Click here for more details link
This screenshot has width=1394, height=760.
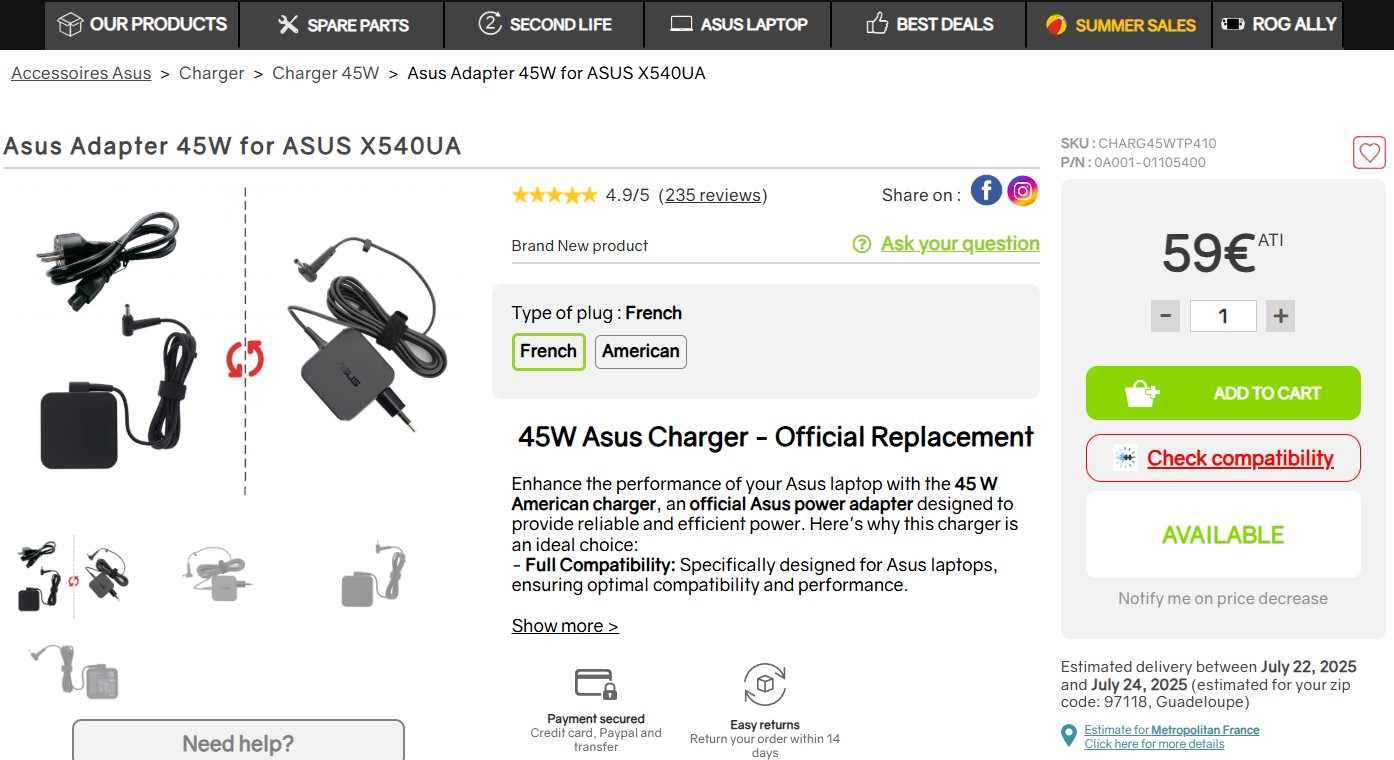coord(1155,744)
